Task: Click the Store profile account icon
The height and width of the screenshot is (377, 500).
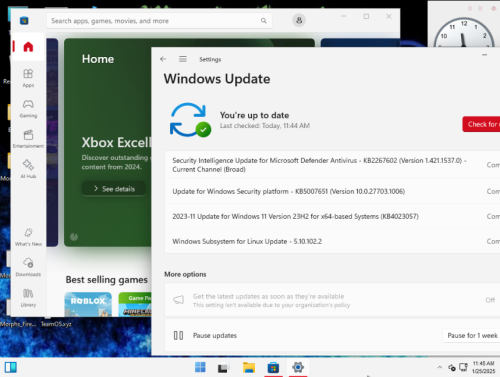Action: [x=299, y=20]
